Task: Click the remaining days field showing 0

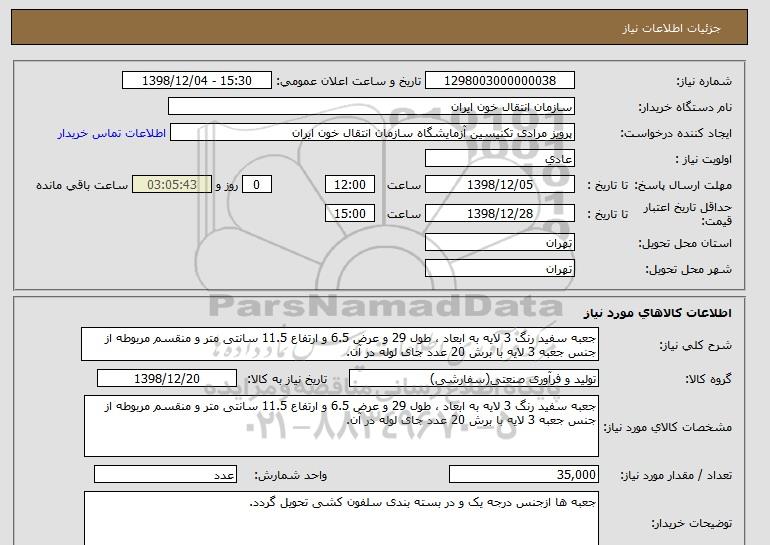Action: coord(256,185)
